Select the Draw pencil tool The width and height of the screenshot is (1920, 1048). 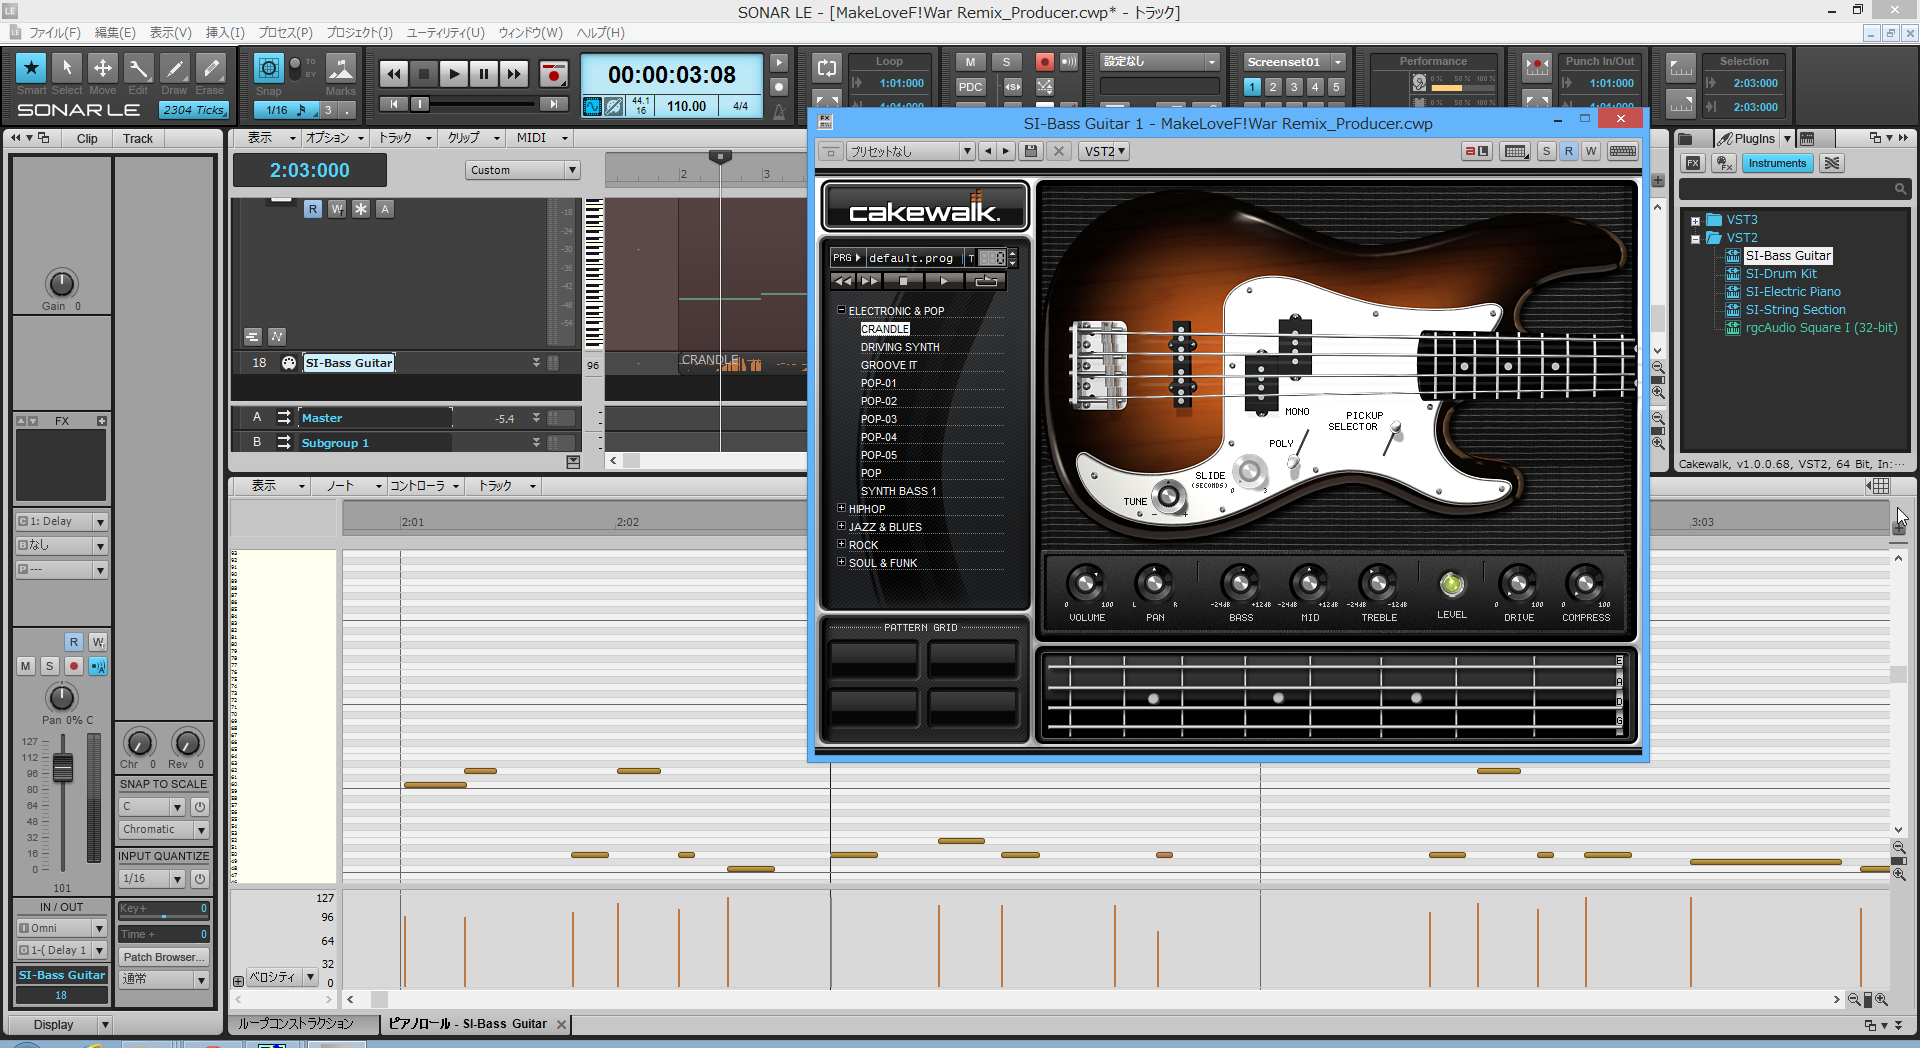pyautogui.click(x=174, y=68)
